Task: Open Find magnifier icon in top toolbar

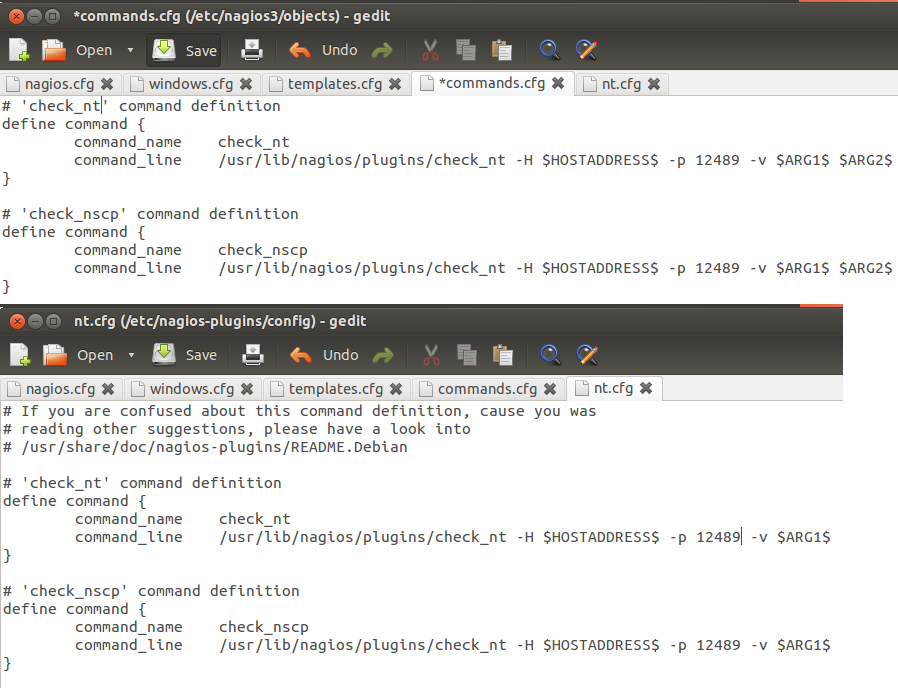Action: [x=549, y=50]
